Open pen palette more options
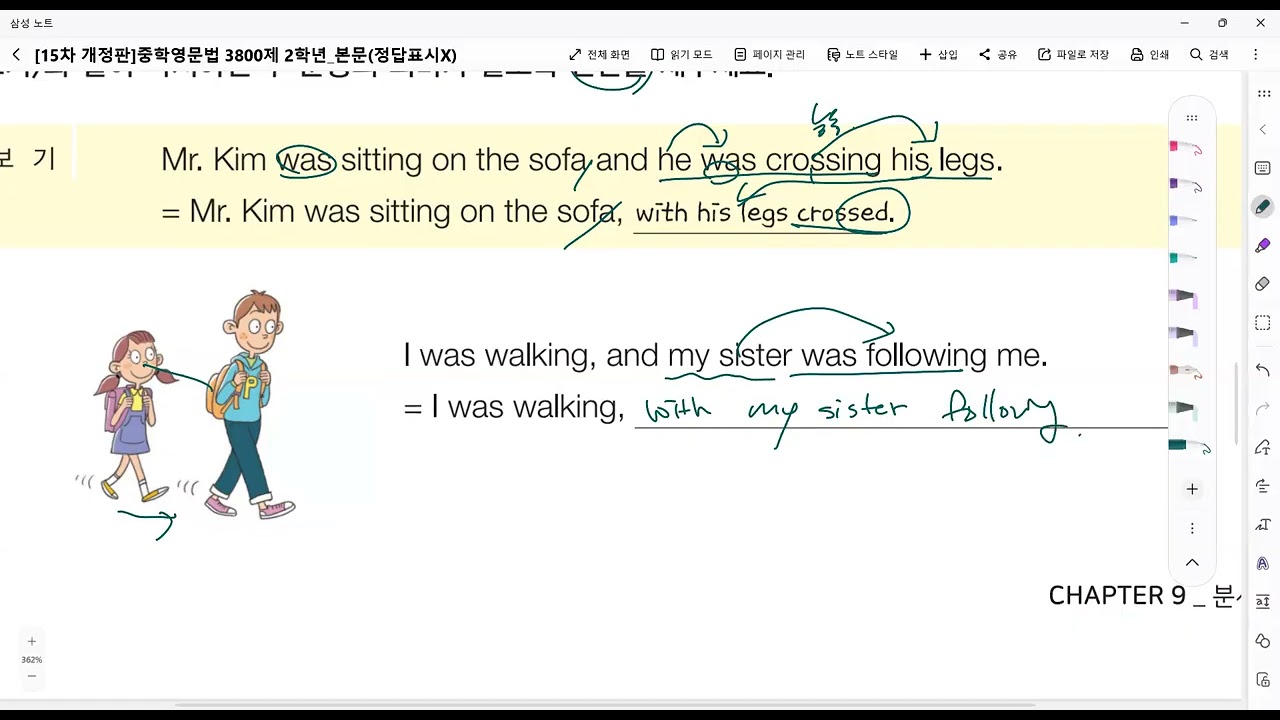 1192,528
